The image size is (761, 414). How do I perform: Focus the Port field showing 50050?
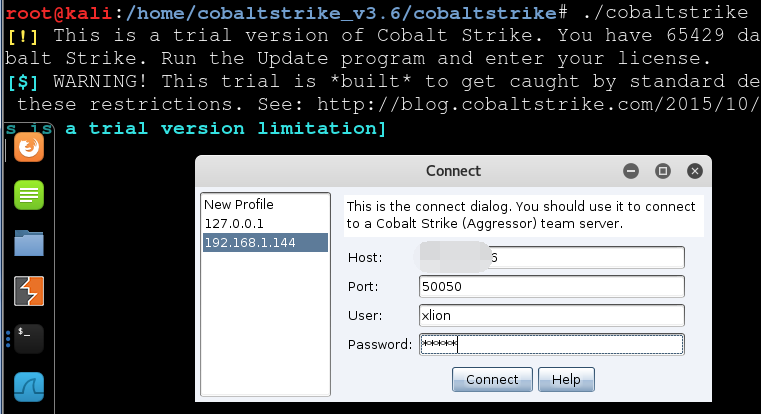pos(552,286)
